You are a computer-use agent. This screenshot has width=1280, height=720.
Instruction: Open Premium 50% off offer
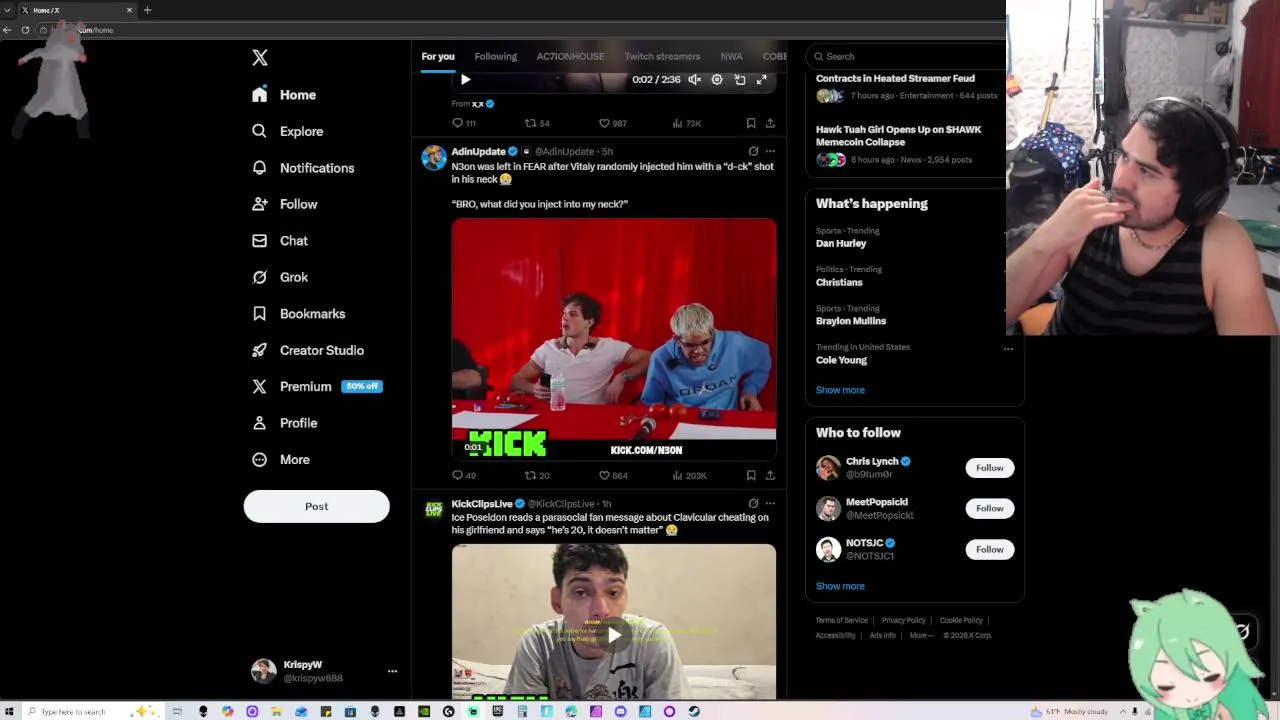pyautogui.click(x=316, y=387)
